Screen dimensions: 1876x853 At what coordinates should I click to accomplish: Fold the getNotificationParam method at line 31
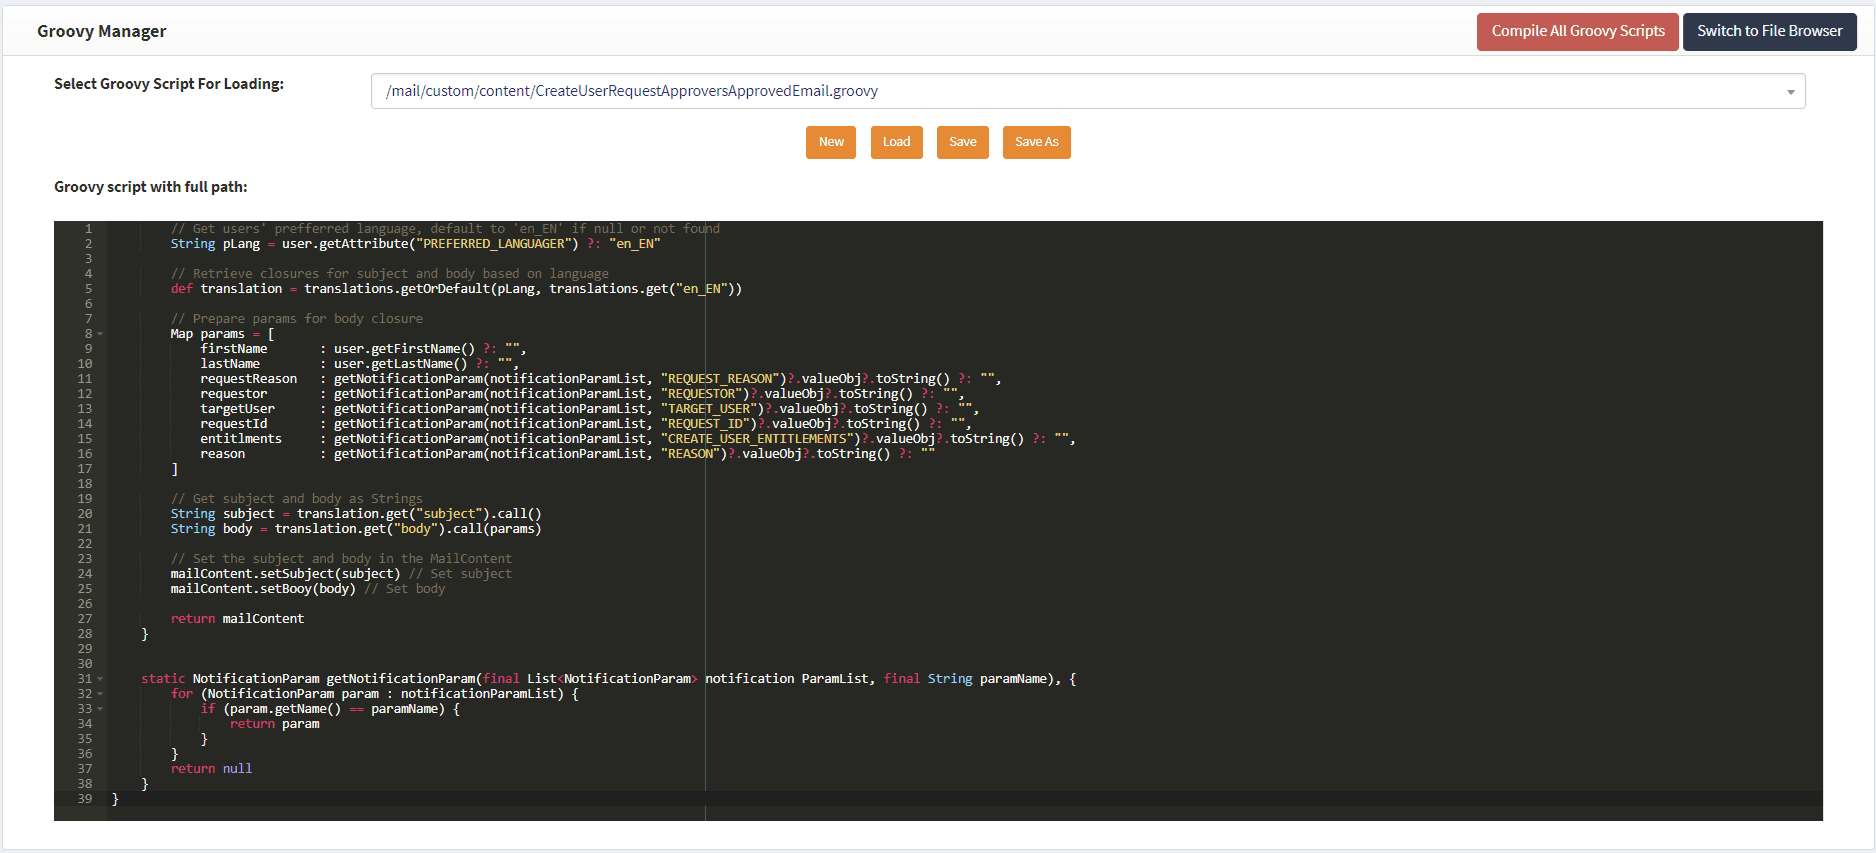pos(100,679)
